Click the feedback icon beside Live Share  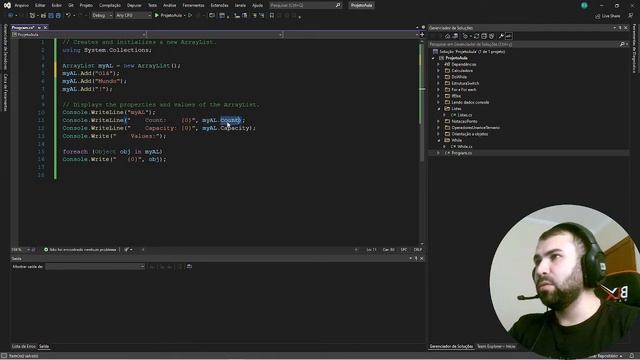click(x=631, y=16)
